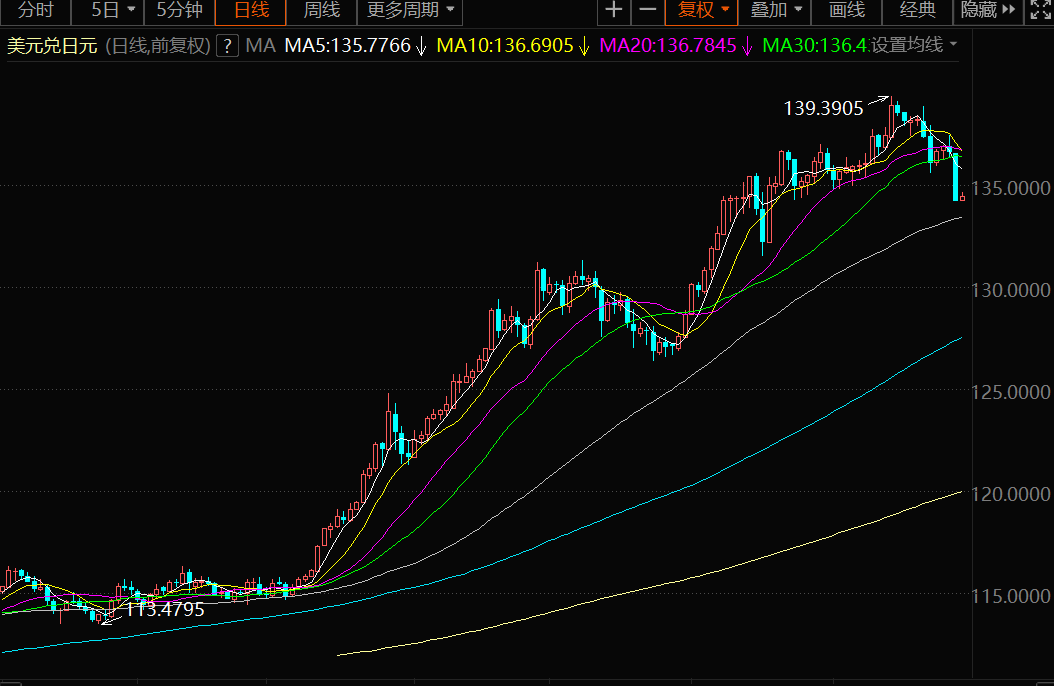Screen dimensions: 1054x686
Task: Open the 复权 adjustment dropdown
Action: pyautogui.click(x=703, y=11)
